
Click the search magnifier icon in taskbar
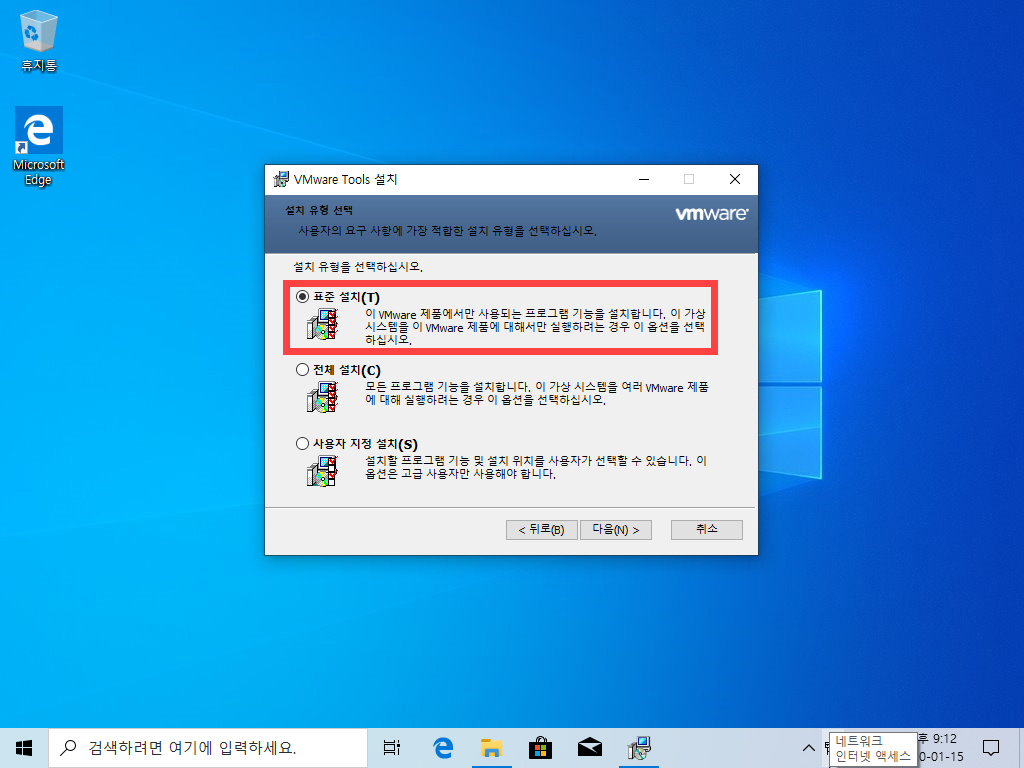click(68, 748)
